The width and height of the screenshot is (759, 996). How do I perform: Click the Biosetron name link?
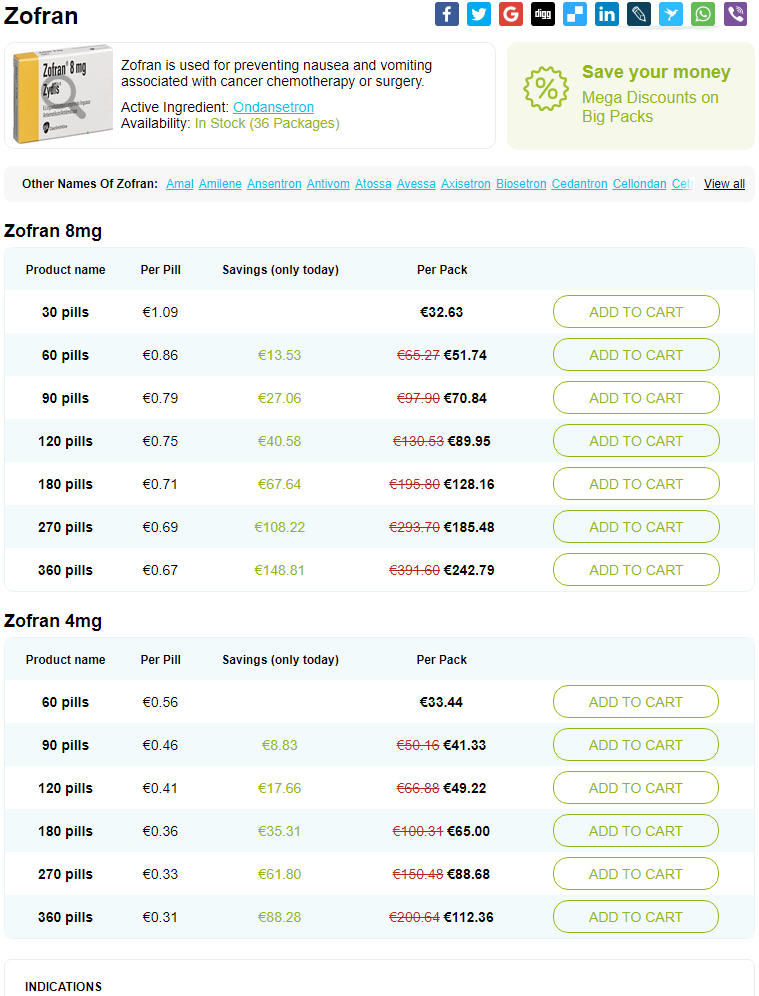tap(521, 184)
